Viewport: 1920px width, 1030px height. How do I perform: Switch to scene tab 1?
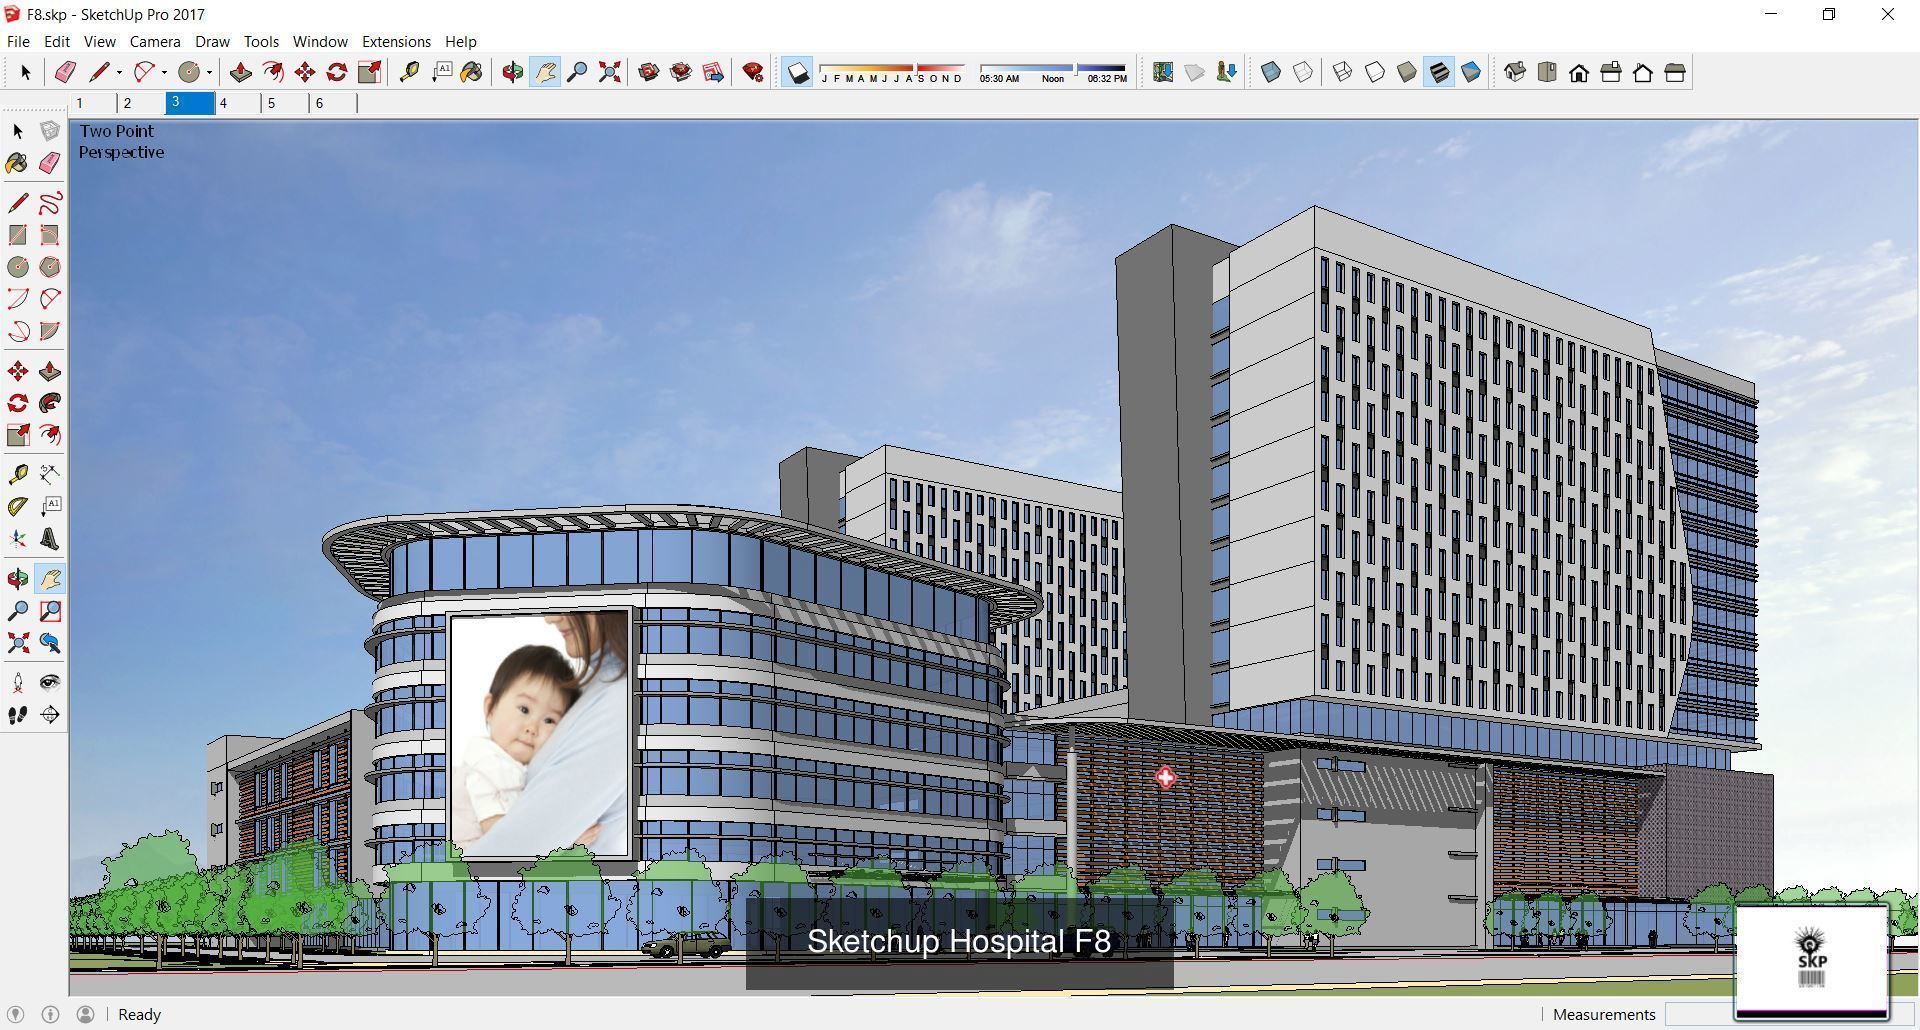point(94,103)
